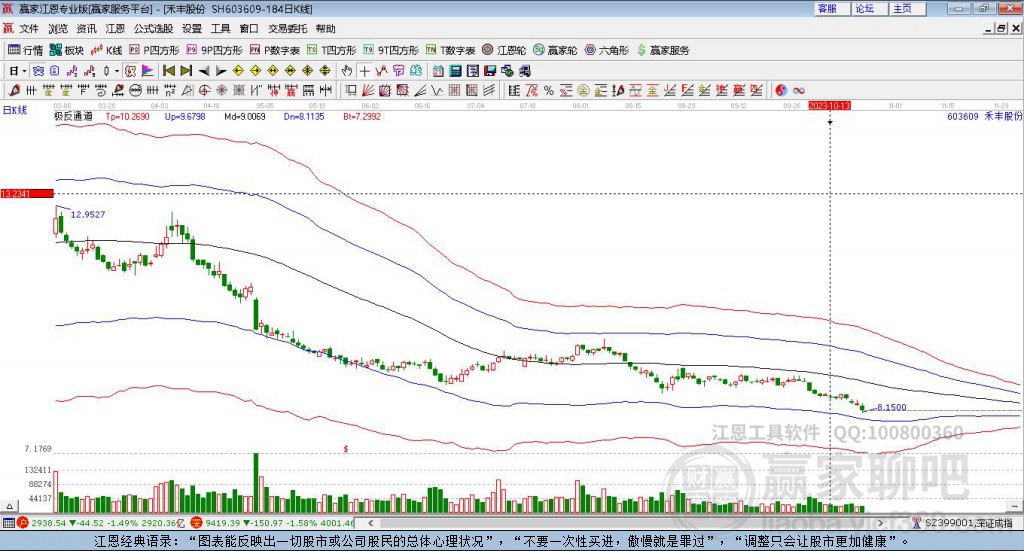Click the Tp=10.2690 indicator value
Screen dimensions: 1024x551
[x=127, y=116]
